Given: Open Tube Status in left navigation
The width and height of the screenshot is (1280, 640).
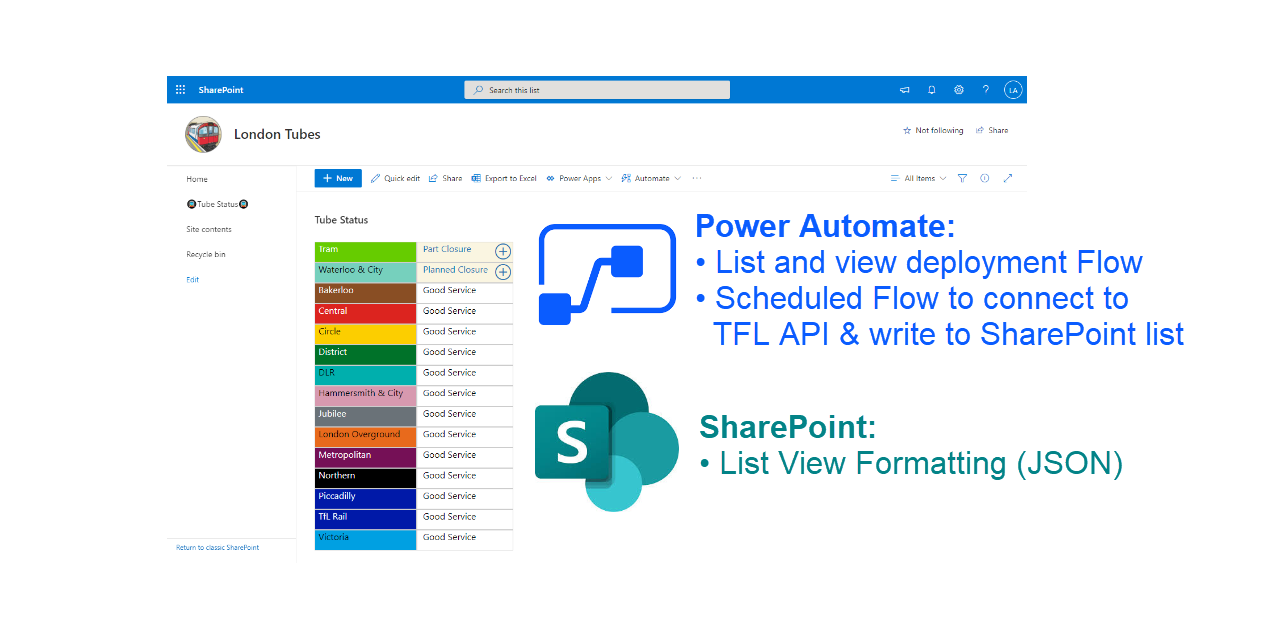Looking at the screenshot, I should coord(217,204).
